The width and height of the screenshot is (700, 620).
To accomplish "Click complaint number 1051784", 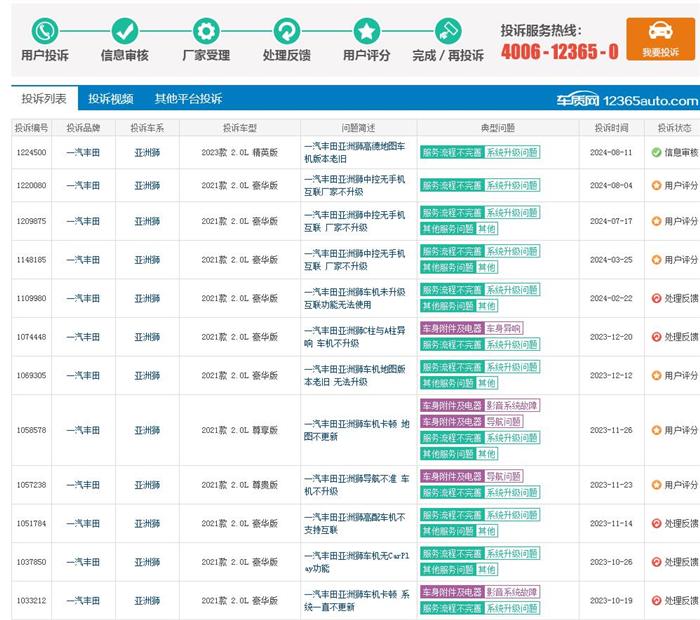I will [x=31, y=523].
